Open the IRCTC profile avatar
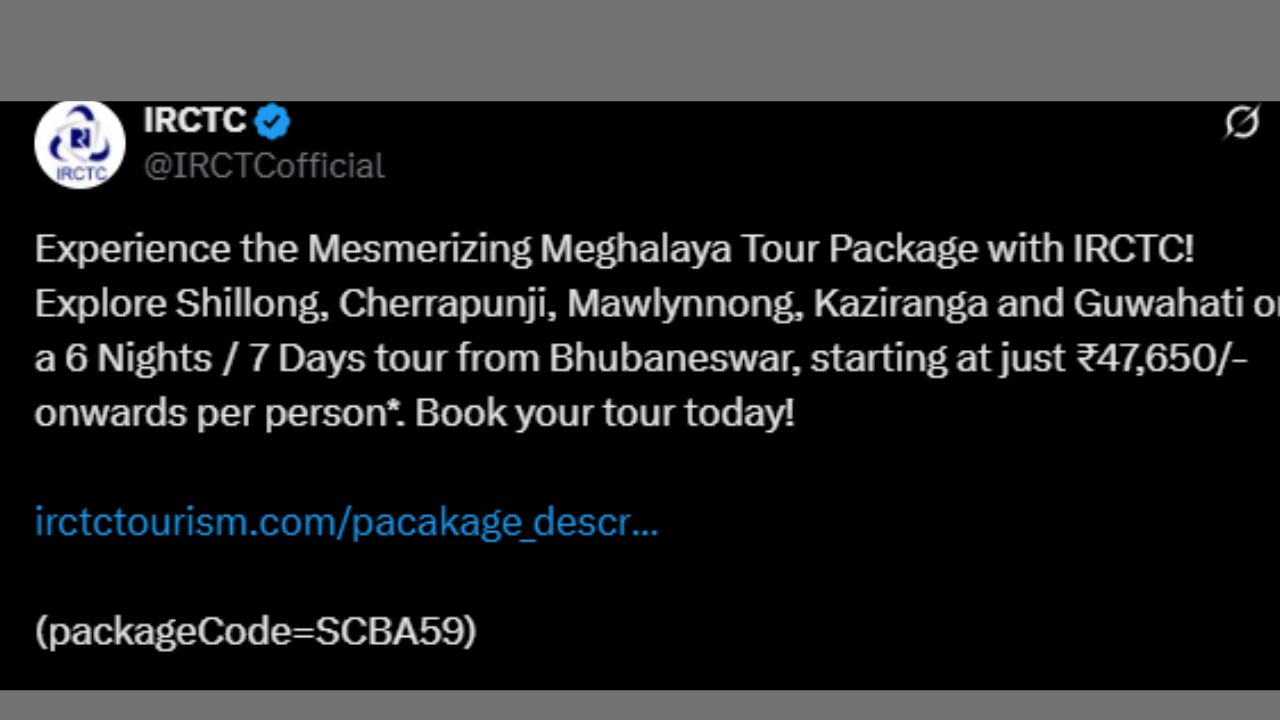 tap(79, 145)
